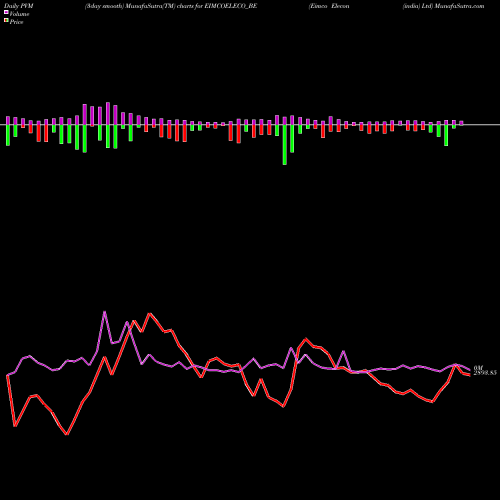
Task: Select the 'Price' legend label
Action: coord(16,22)
